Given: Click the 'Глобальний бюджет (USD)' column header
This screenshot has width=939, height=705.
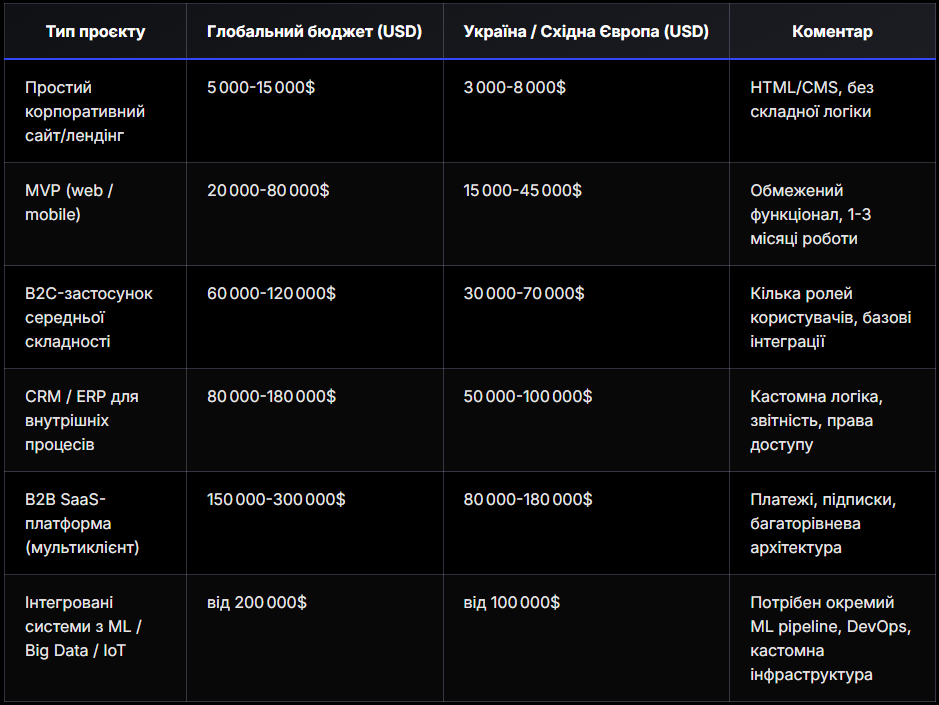Looking at the screenshot, I should [314, 31].
